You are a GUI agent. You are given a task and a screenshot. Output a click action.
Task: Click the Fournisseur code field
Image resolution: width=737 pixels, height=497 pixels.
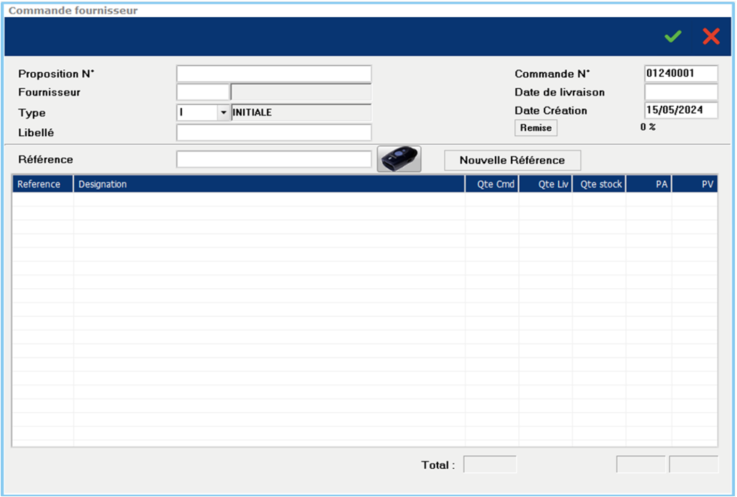pyautogui.click(x=203, y=93)
